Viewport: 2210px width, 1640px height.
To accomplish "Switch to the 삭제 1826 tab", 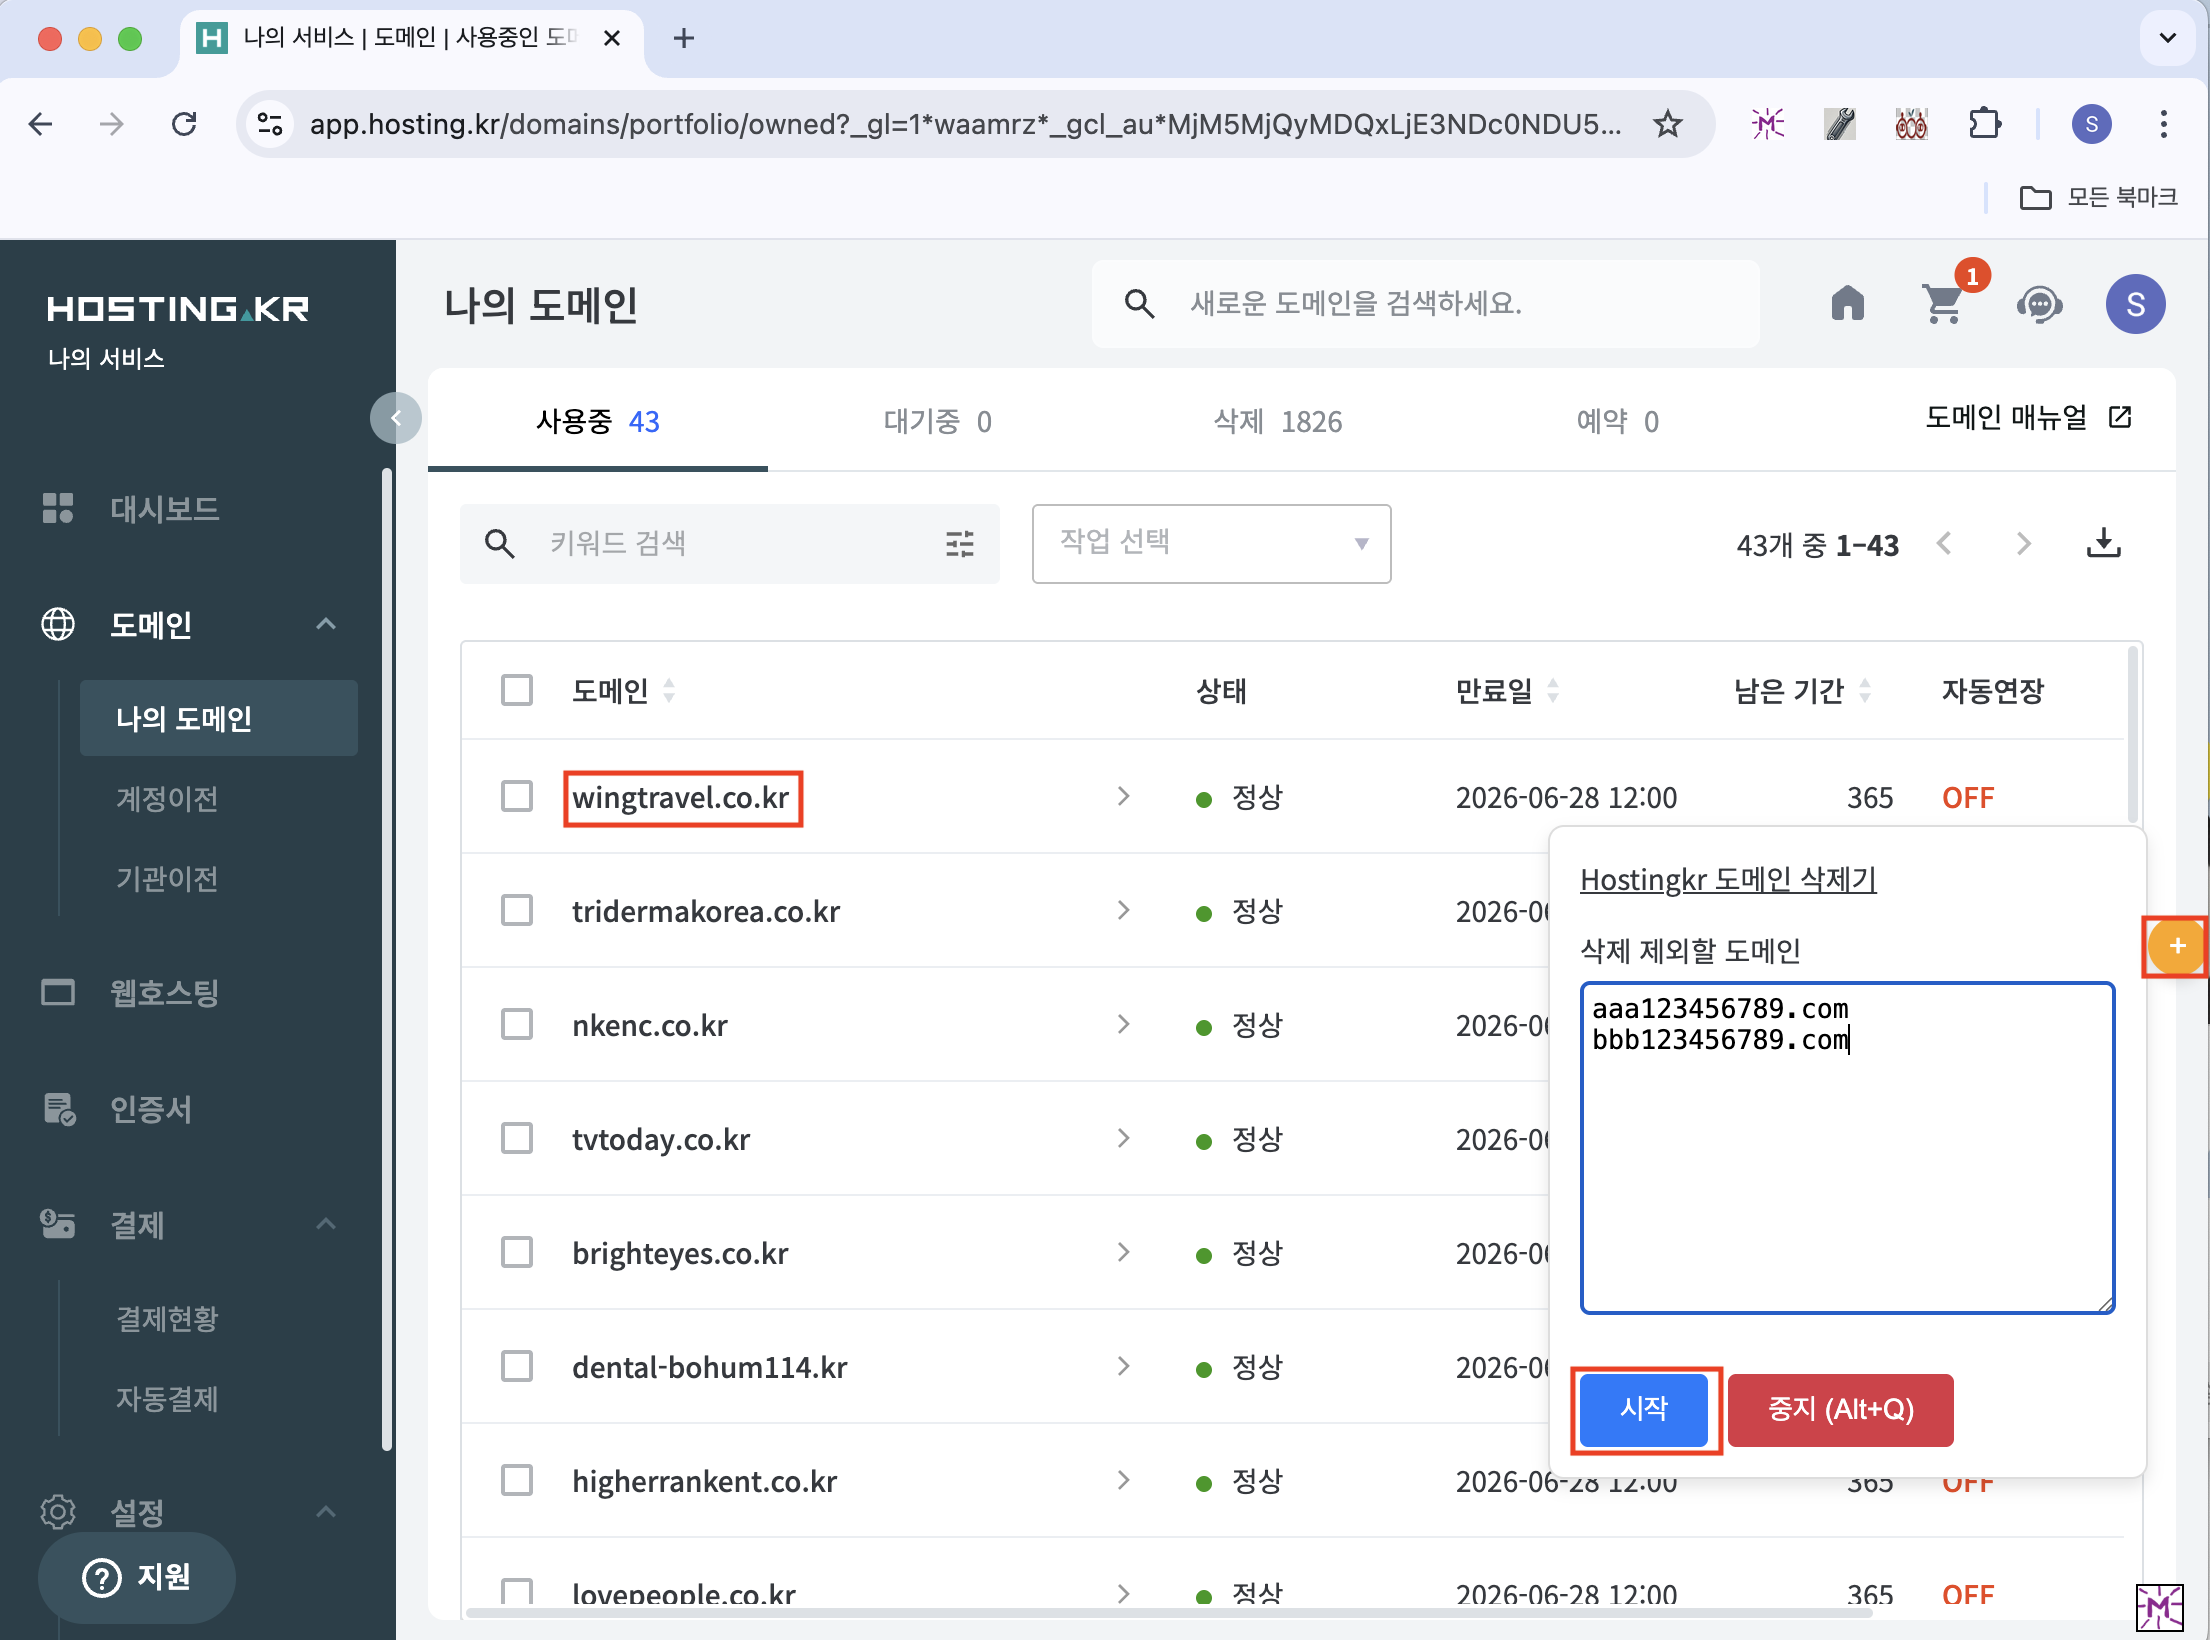I will [x=1277, y=421].
